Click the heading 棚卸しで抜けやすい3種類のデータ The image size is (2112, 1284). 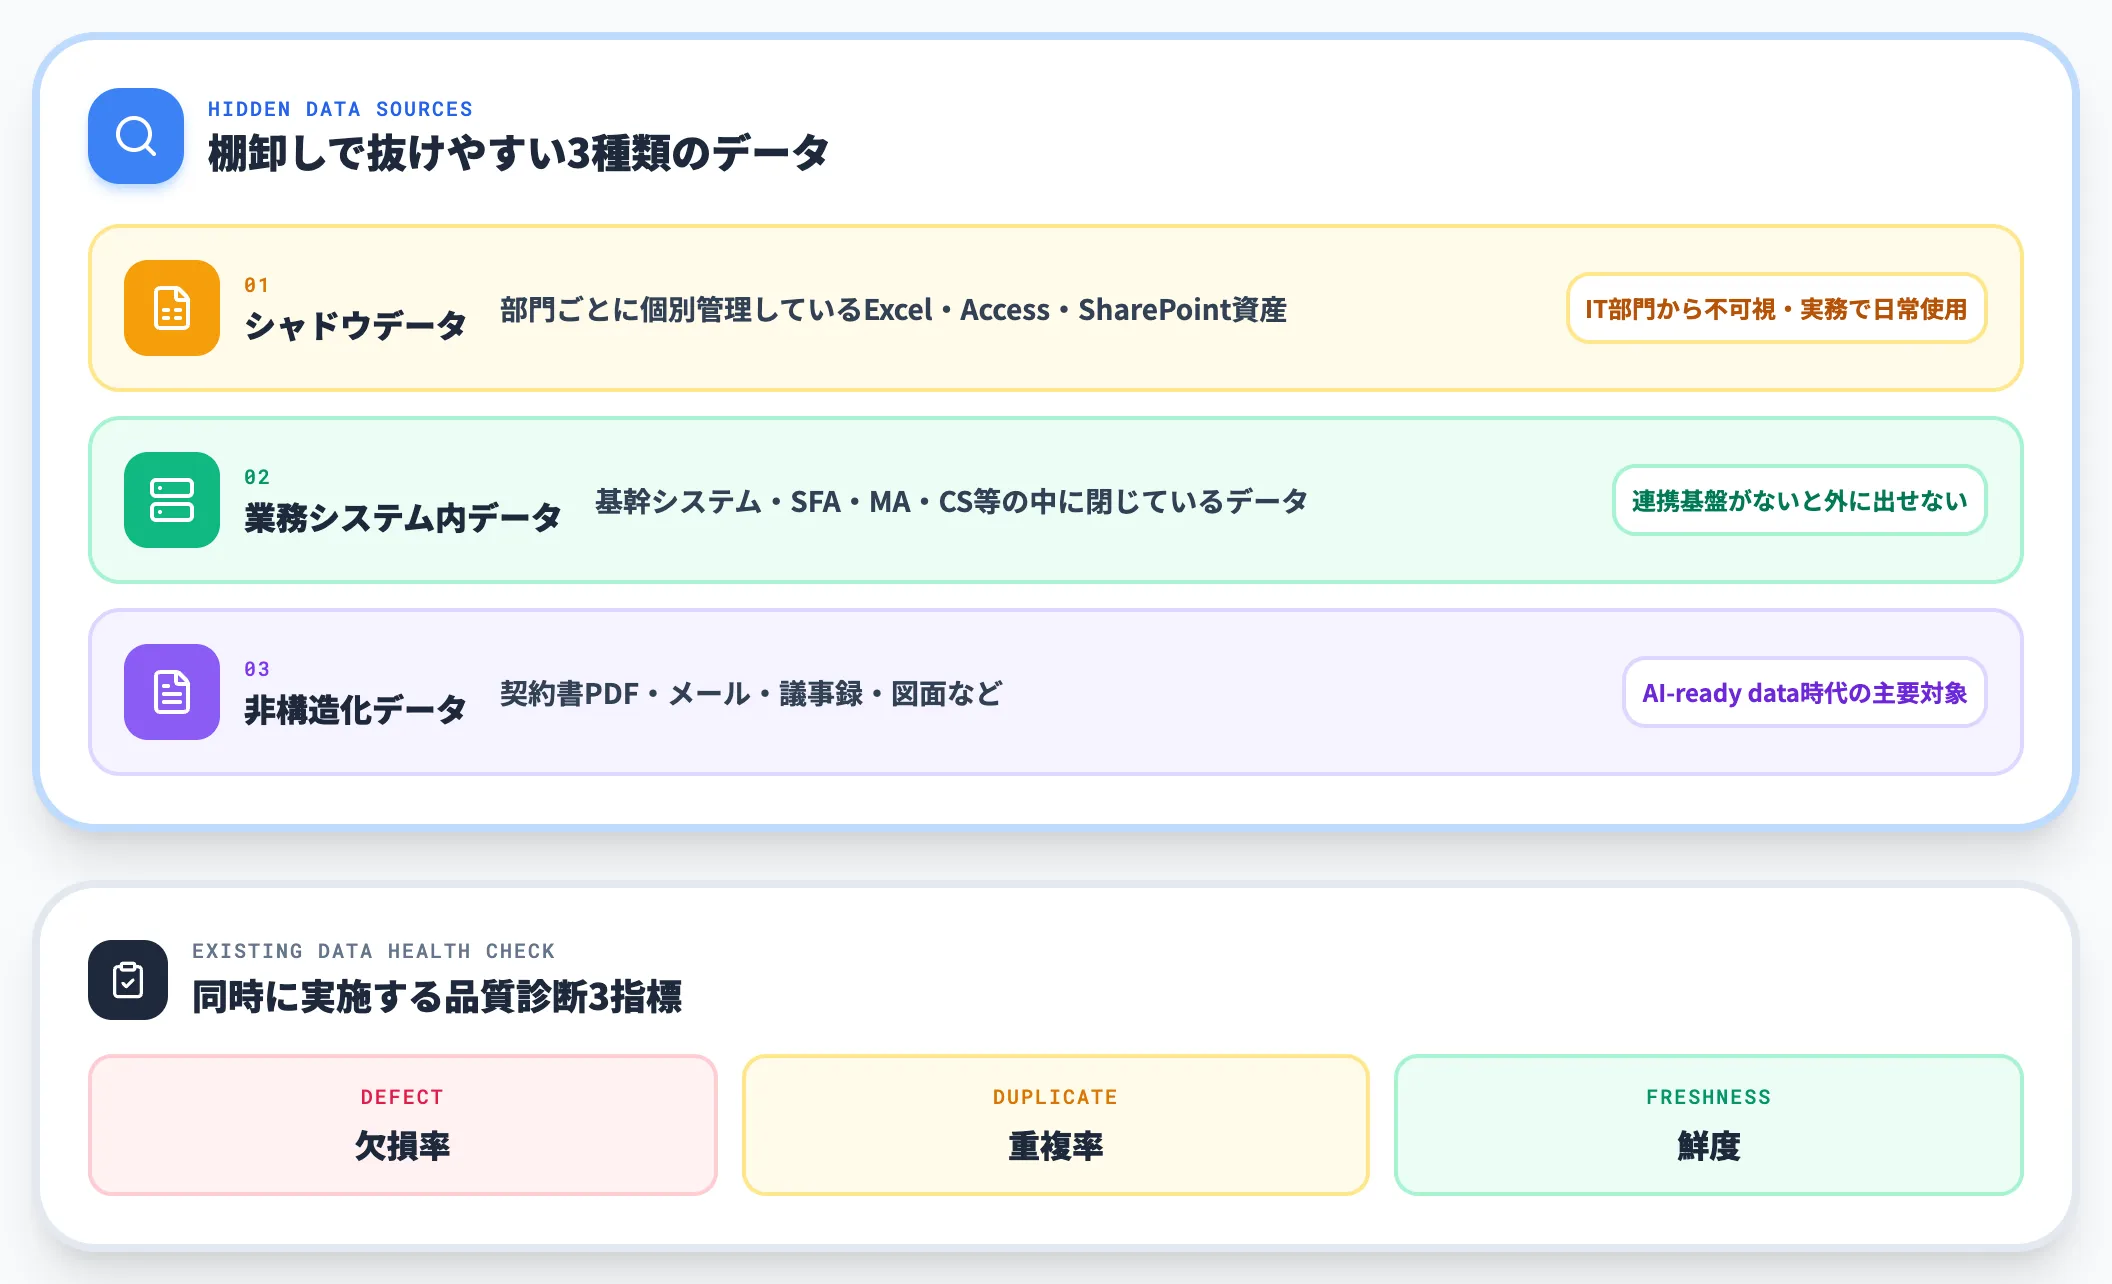[518, 154]
